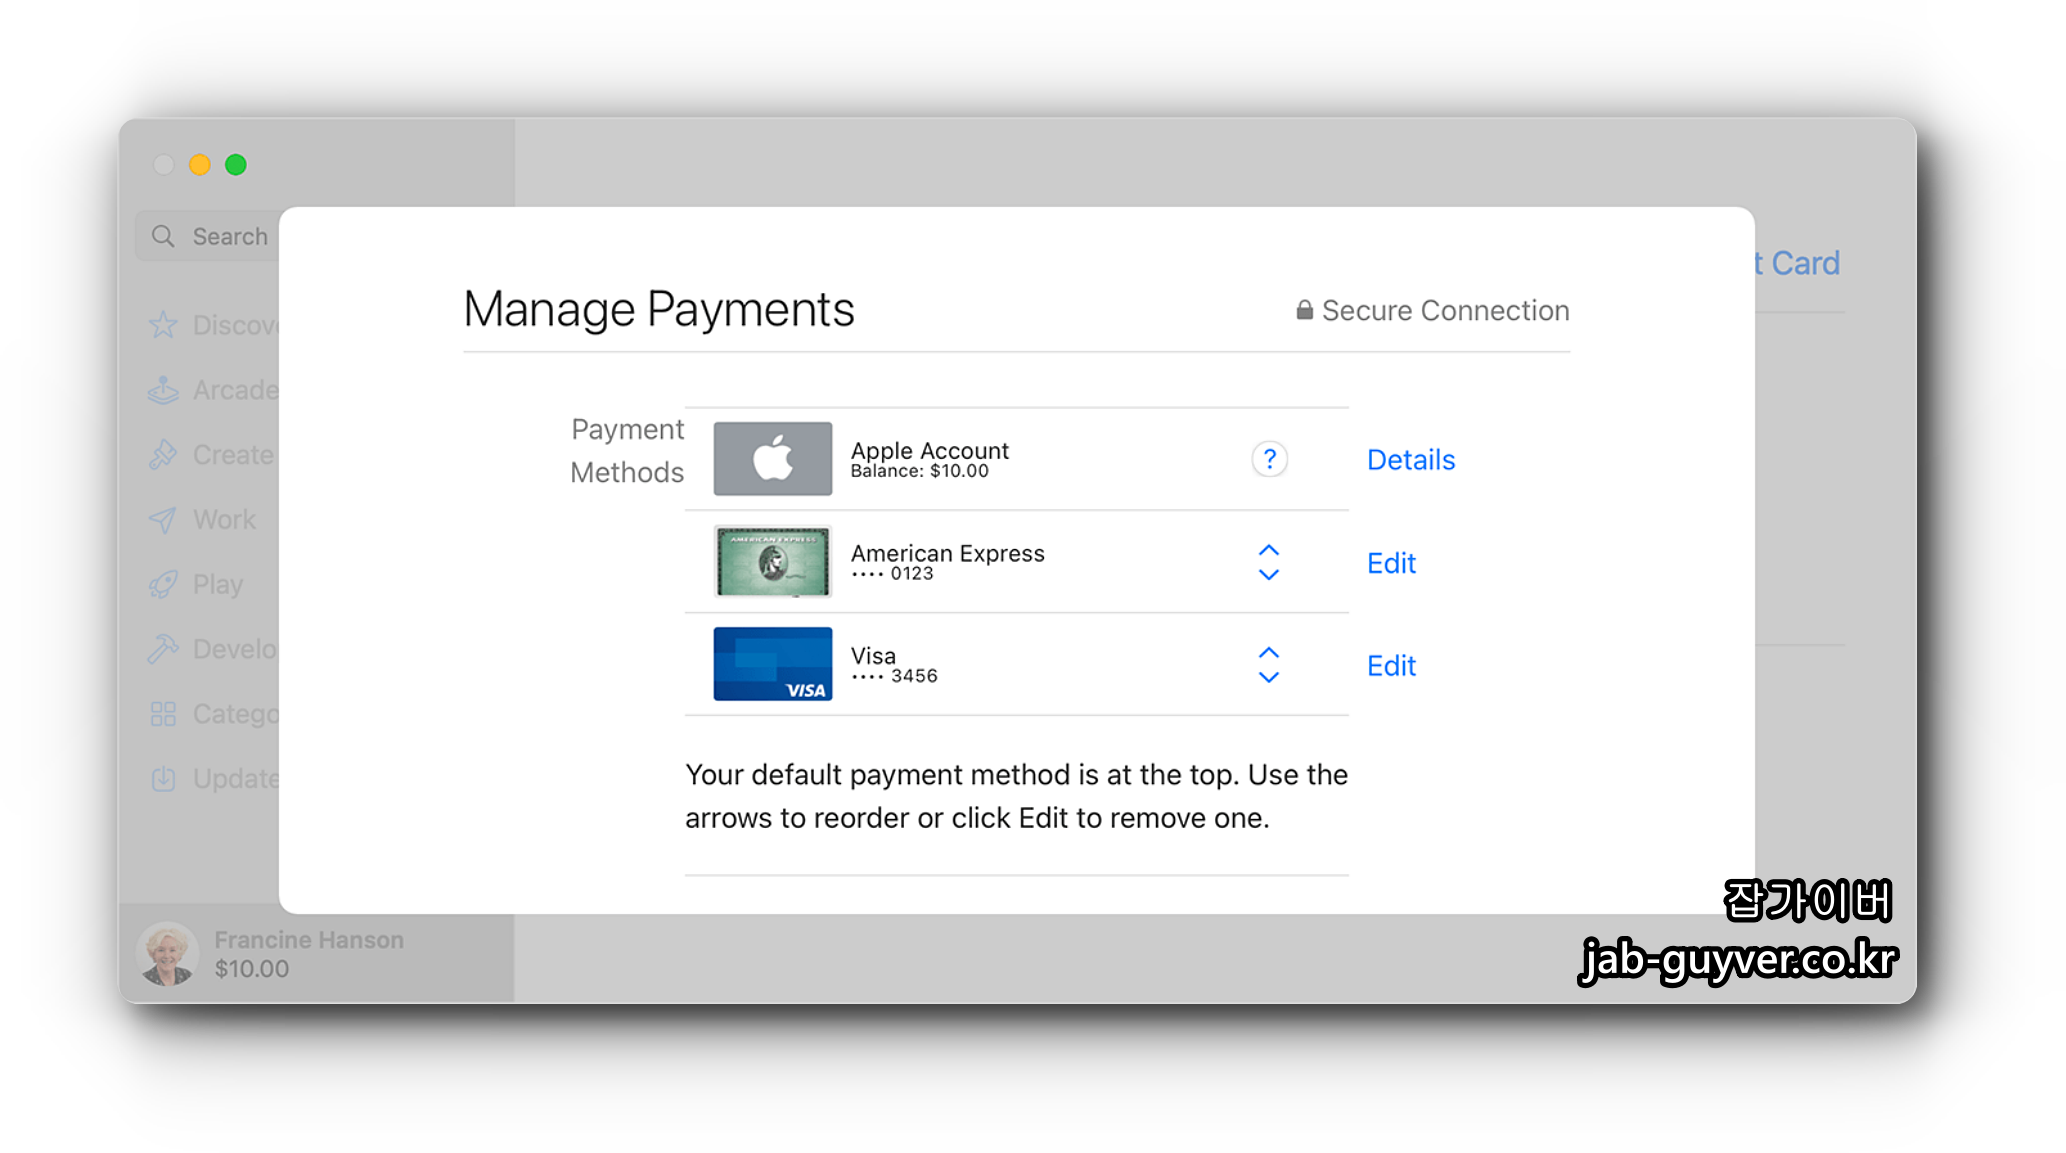The width and height of the screenshot is (2066, 1153).
Task: Open Develop hammer icon in sidebar
Action: (163, 649)
